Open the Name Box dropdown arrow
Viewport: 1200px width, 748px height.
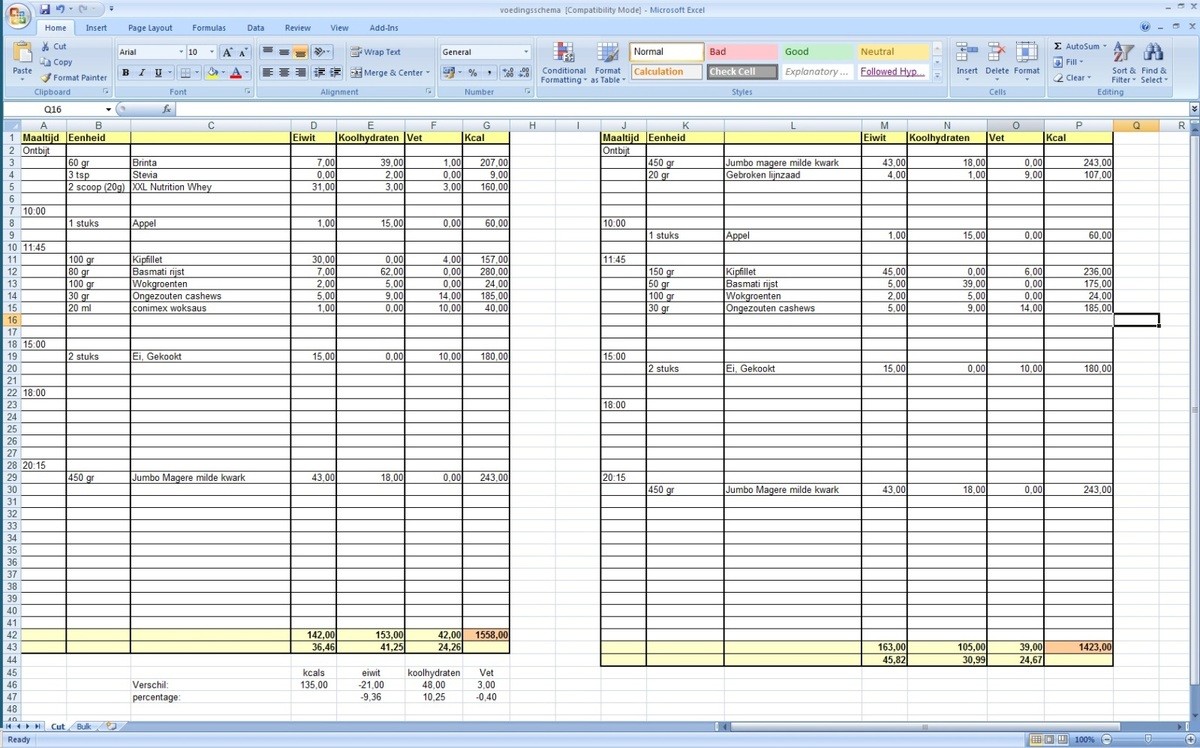click(x=108, y=109)
